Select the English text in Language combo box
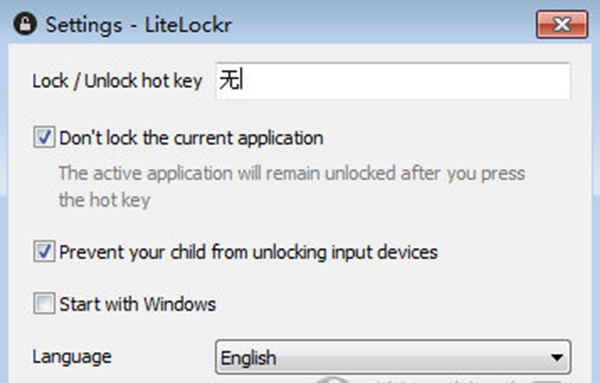 tap(248, 359)
